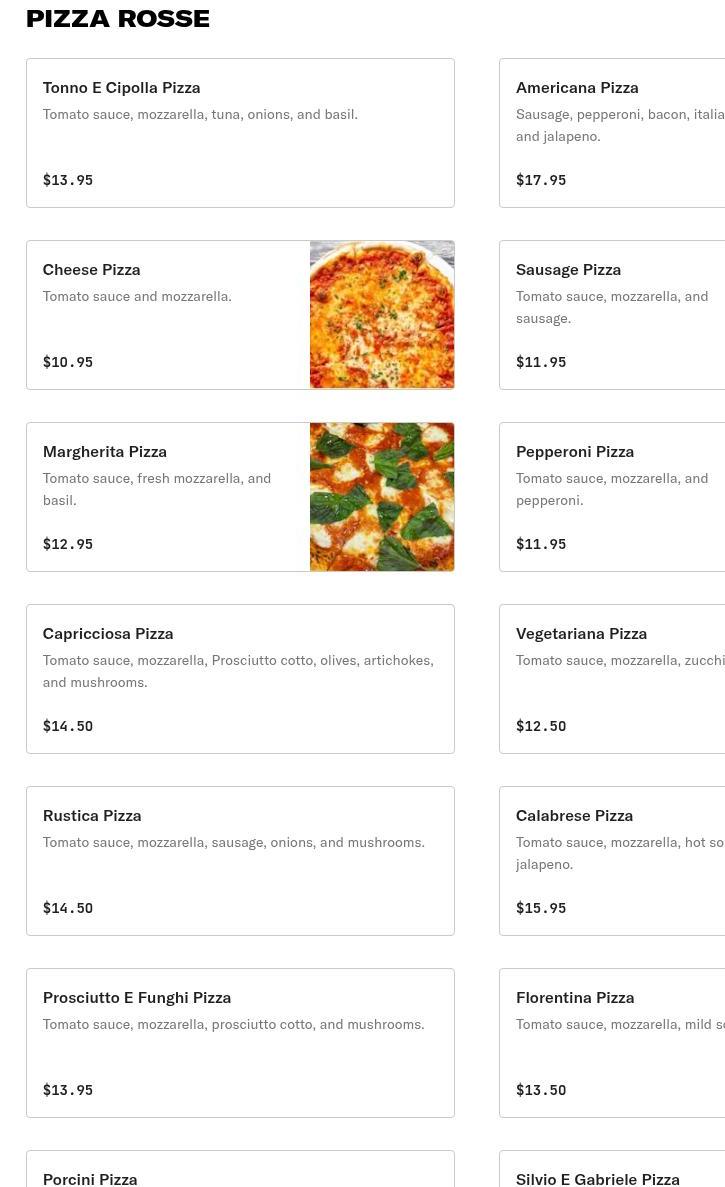Choose the Vegetariana Pizza card
The image size is (725, 1187).
tap(612, 679)
